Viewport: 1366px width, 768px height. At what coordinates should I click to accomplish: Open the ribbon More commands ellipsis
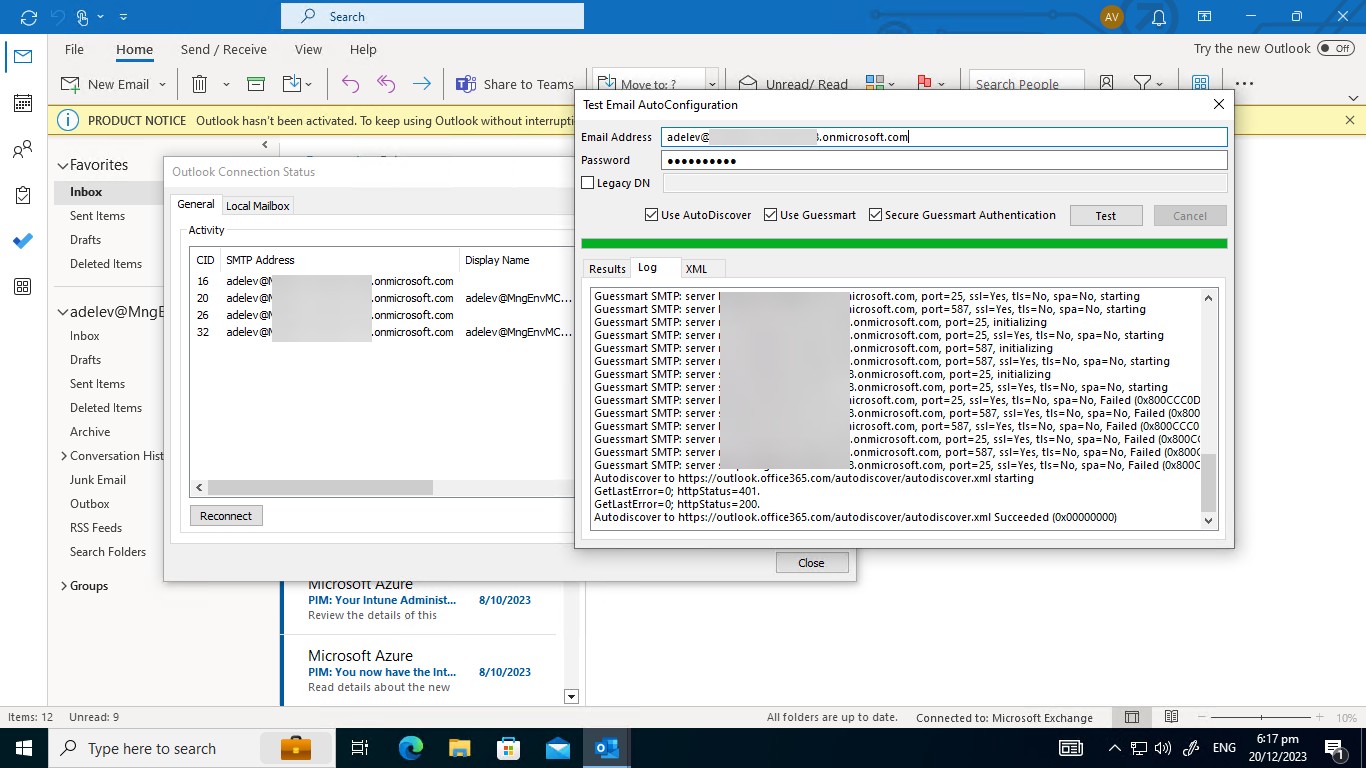[x=1244, y=84]
